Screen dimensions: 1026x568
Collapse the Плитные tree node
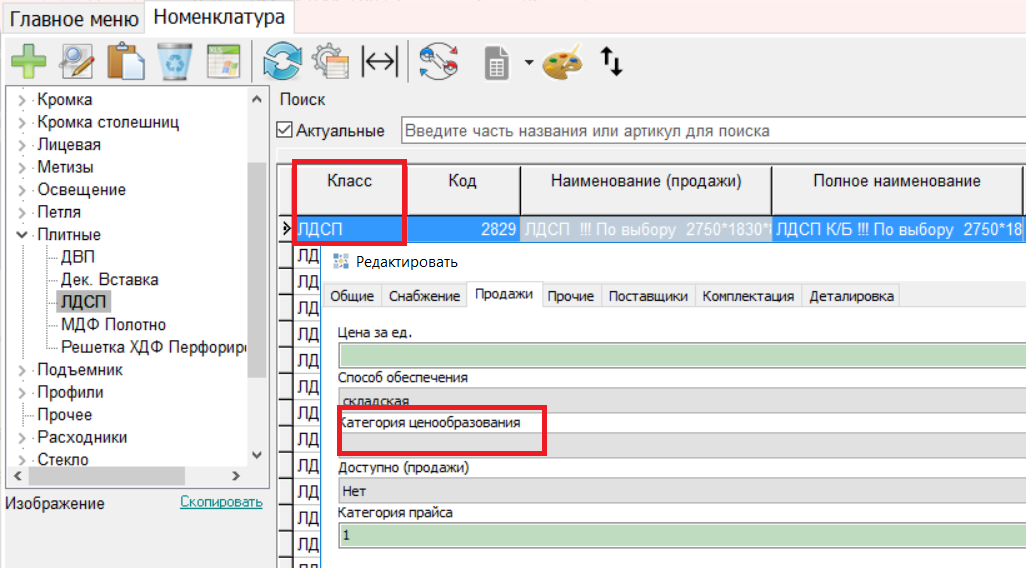(22, 235)
